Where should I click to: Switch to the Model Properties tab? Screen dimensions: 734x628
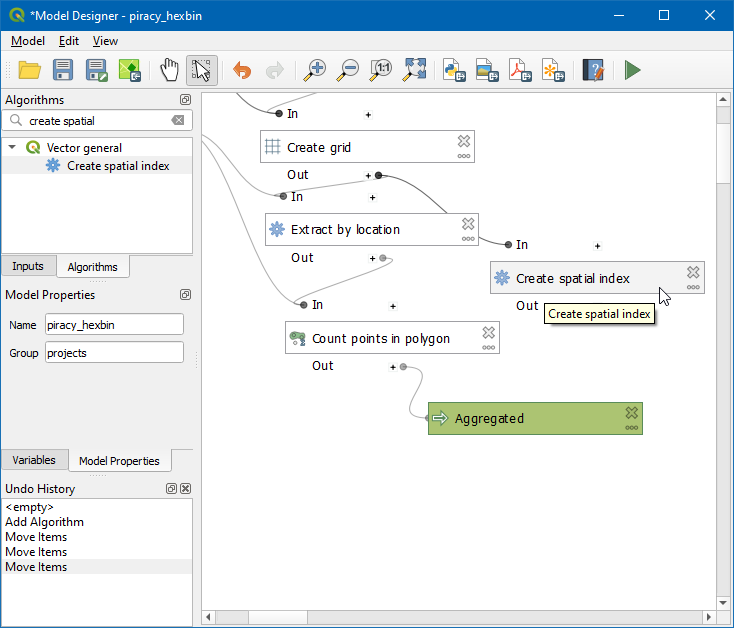119,461
